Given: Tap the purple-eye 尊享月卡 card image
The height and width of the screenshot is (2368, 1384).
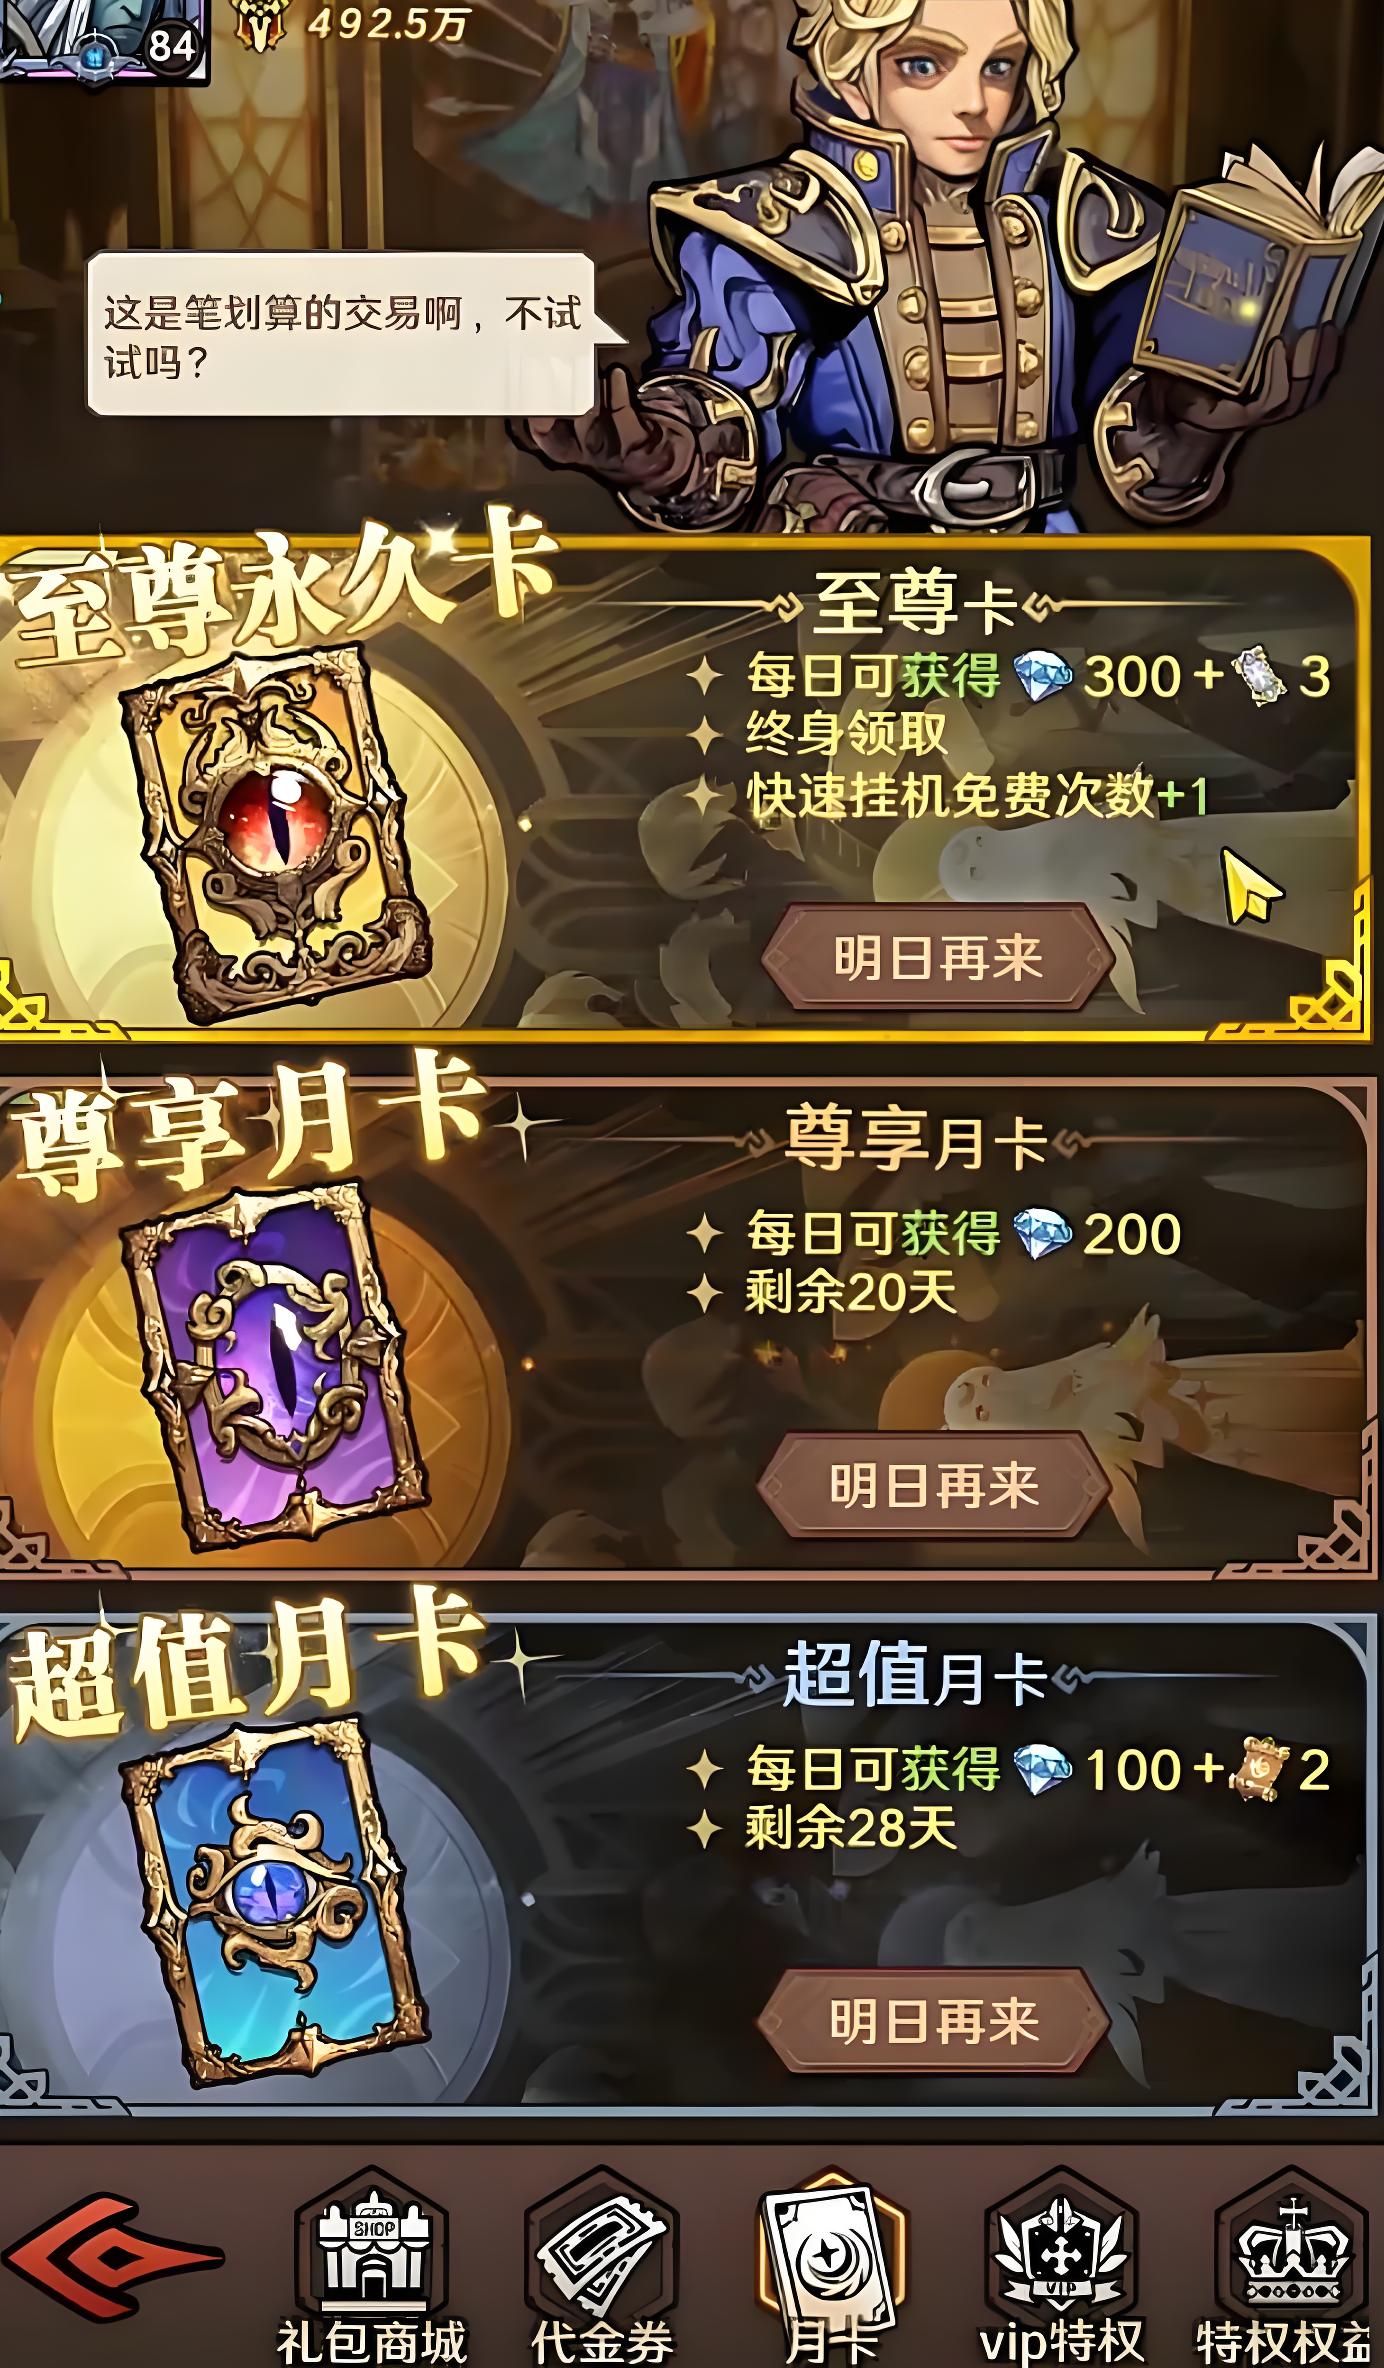Looking at the screenshot, I should click(275, 1369).
